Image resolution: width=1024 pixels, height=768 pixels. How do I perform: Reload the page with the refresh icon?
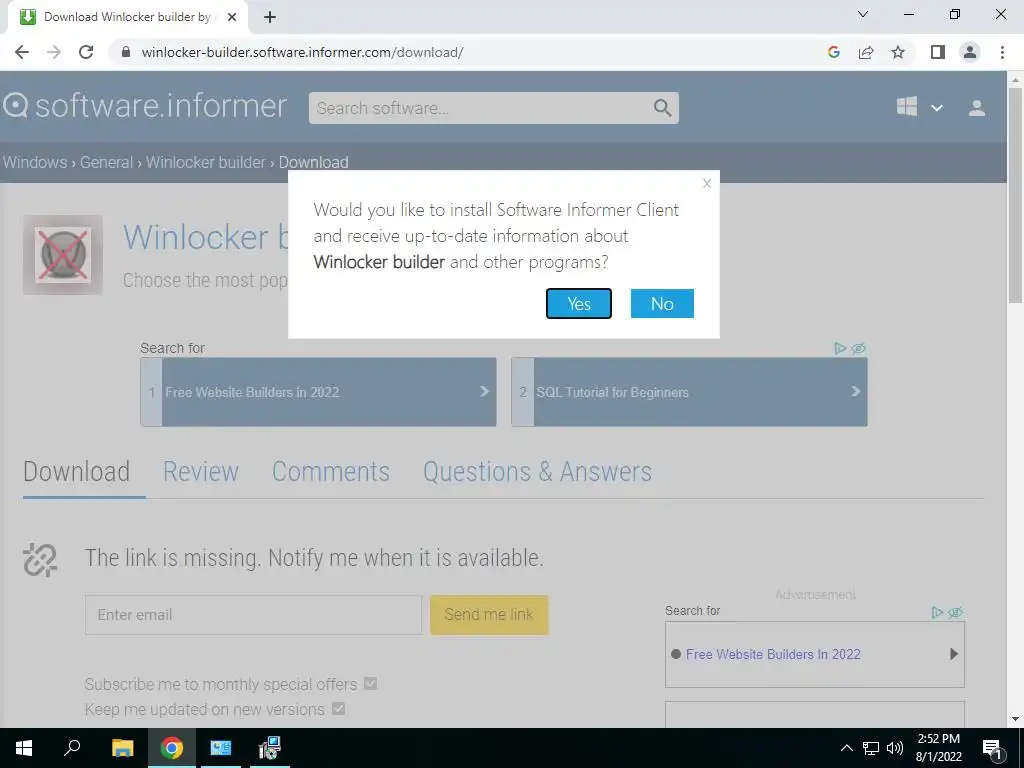(86, 52)
